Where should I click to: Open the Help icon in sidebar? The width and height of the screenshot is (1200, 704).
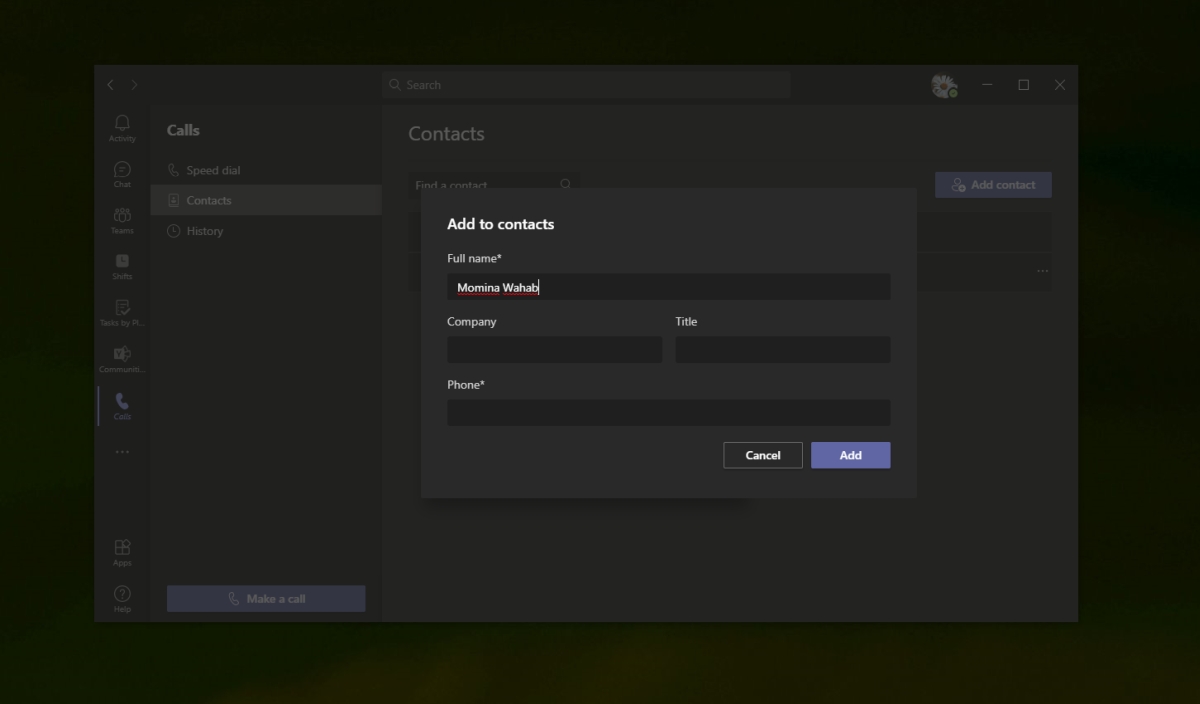[x=122, y=598]
